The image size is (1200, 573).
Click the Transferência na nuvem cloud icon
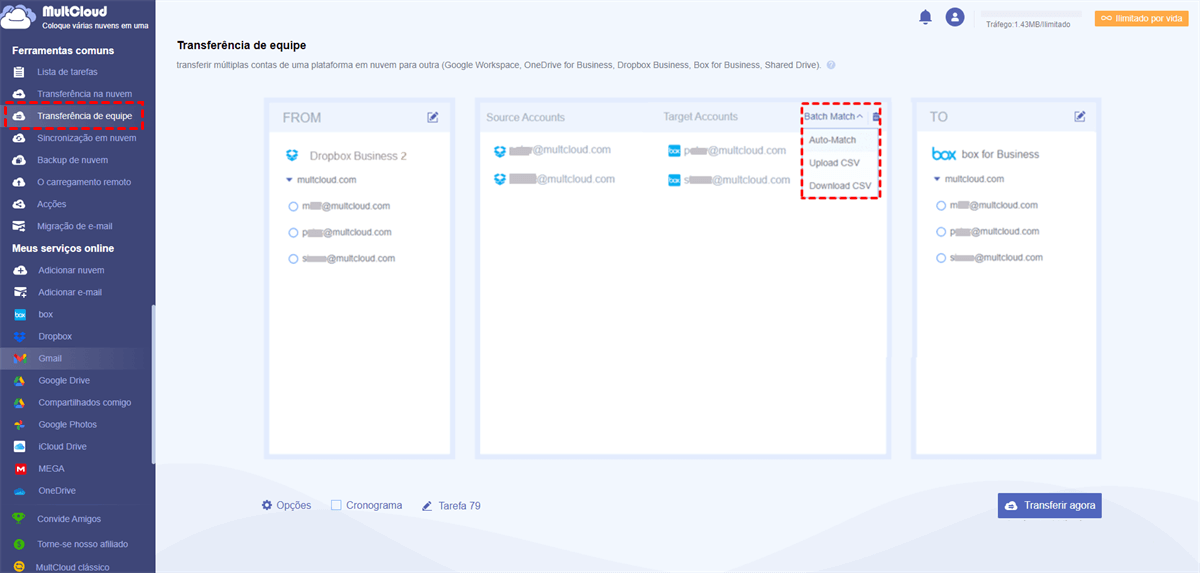(x=19, y=94)
